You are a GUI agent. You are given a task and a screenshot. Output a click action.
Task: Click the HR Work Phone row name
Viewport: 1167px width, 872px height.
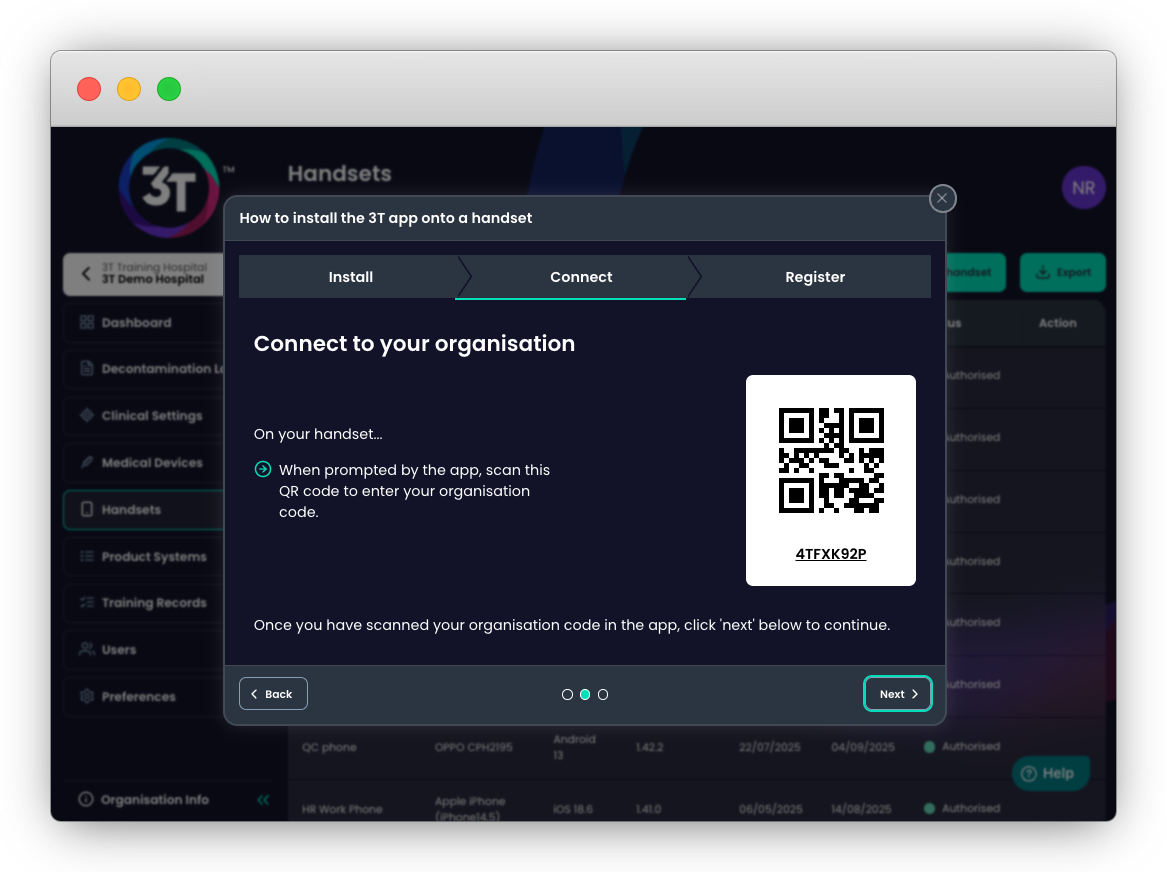pos(342,809)
